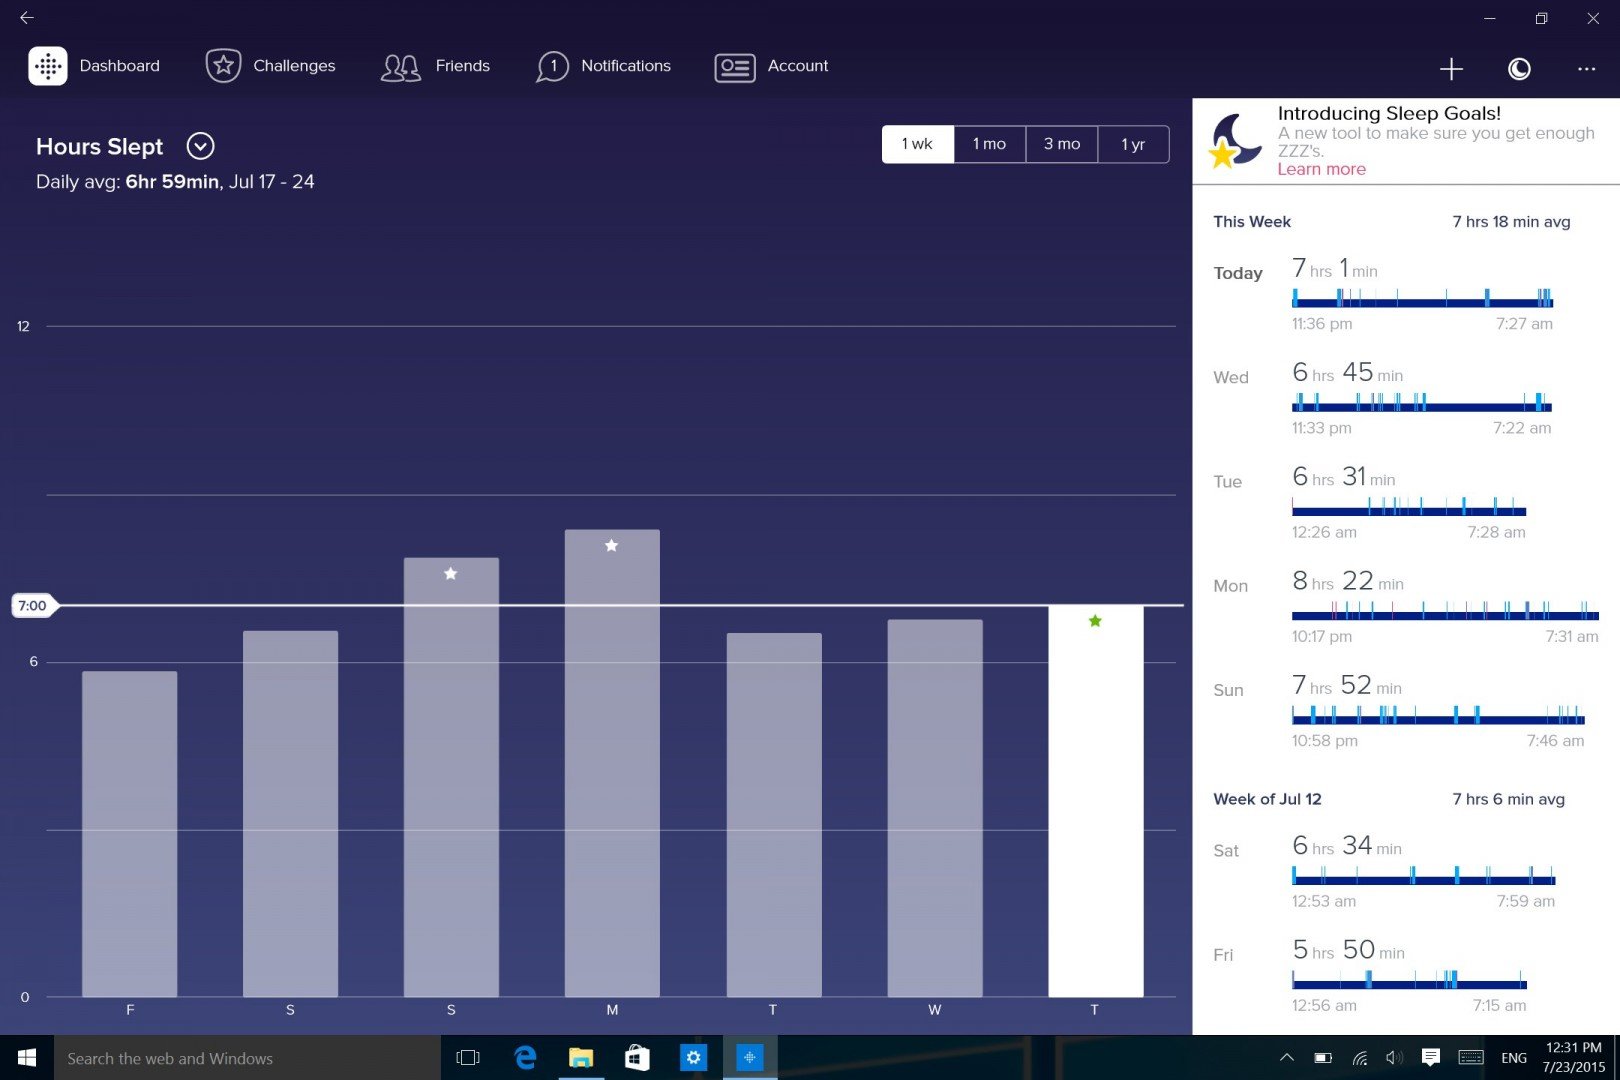Open the Friends page icon
The image size is (1620, 1080).
point(401,67)
